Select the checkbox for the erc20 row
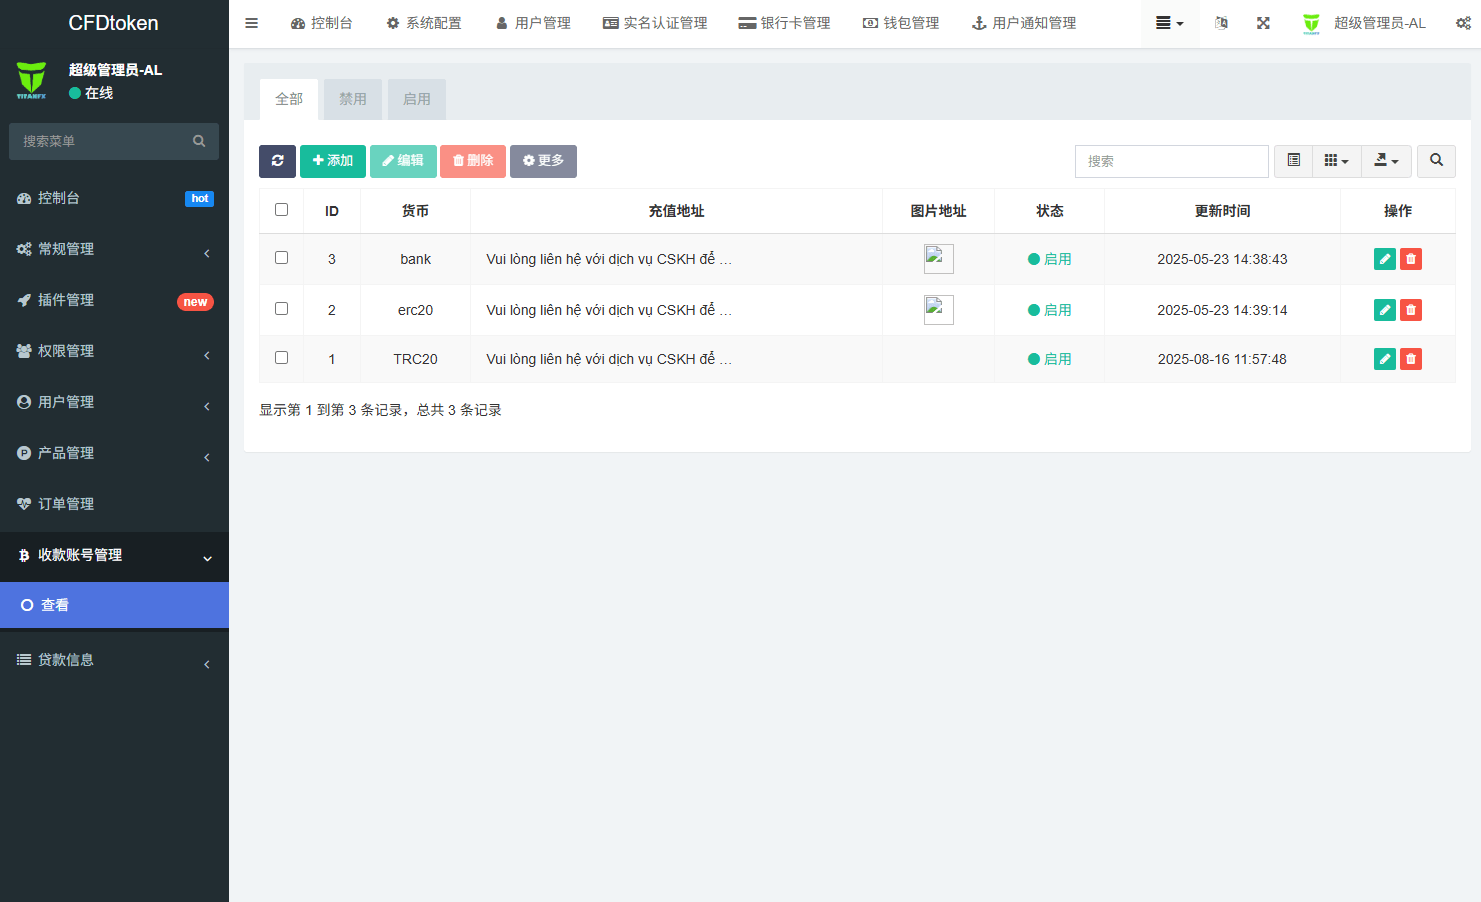1481x902 pixels. [x=281, y=309]
